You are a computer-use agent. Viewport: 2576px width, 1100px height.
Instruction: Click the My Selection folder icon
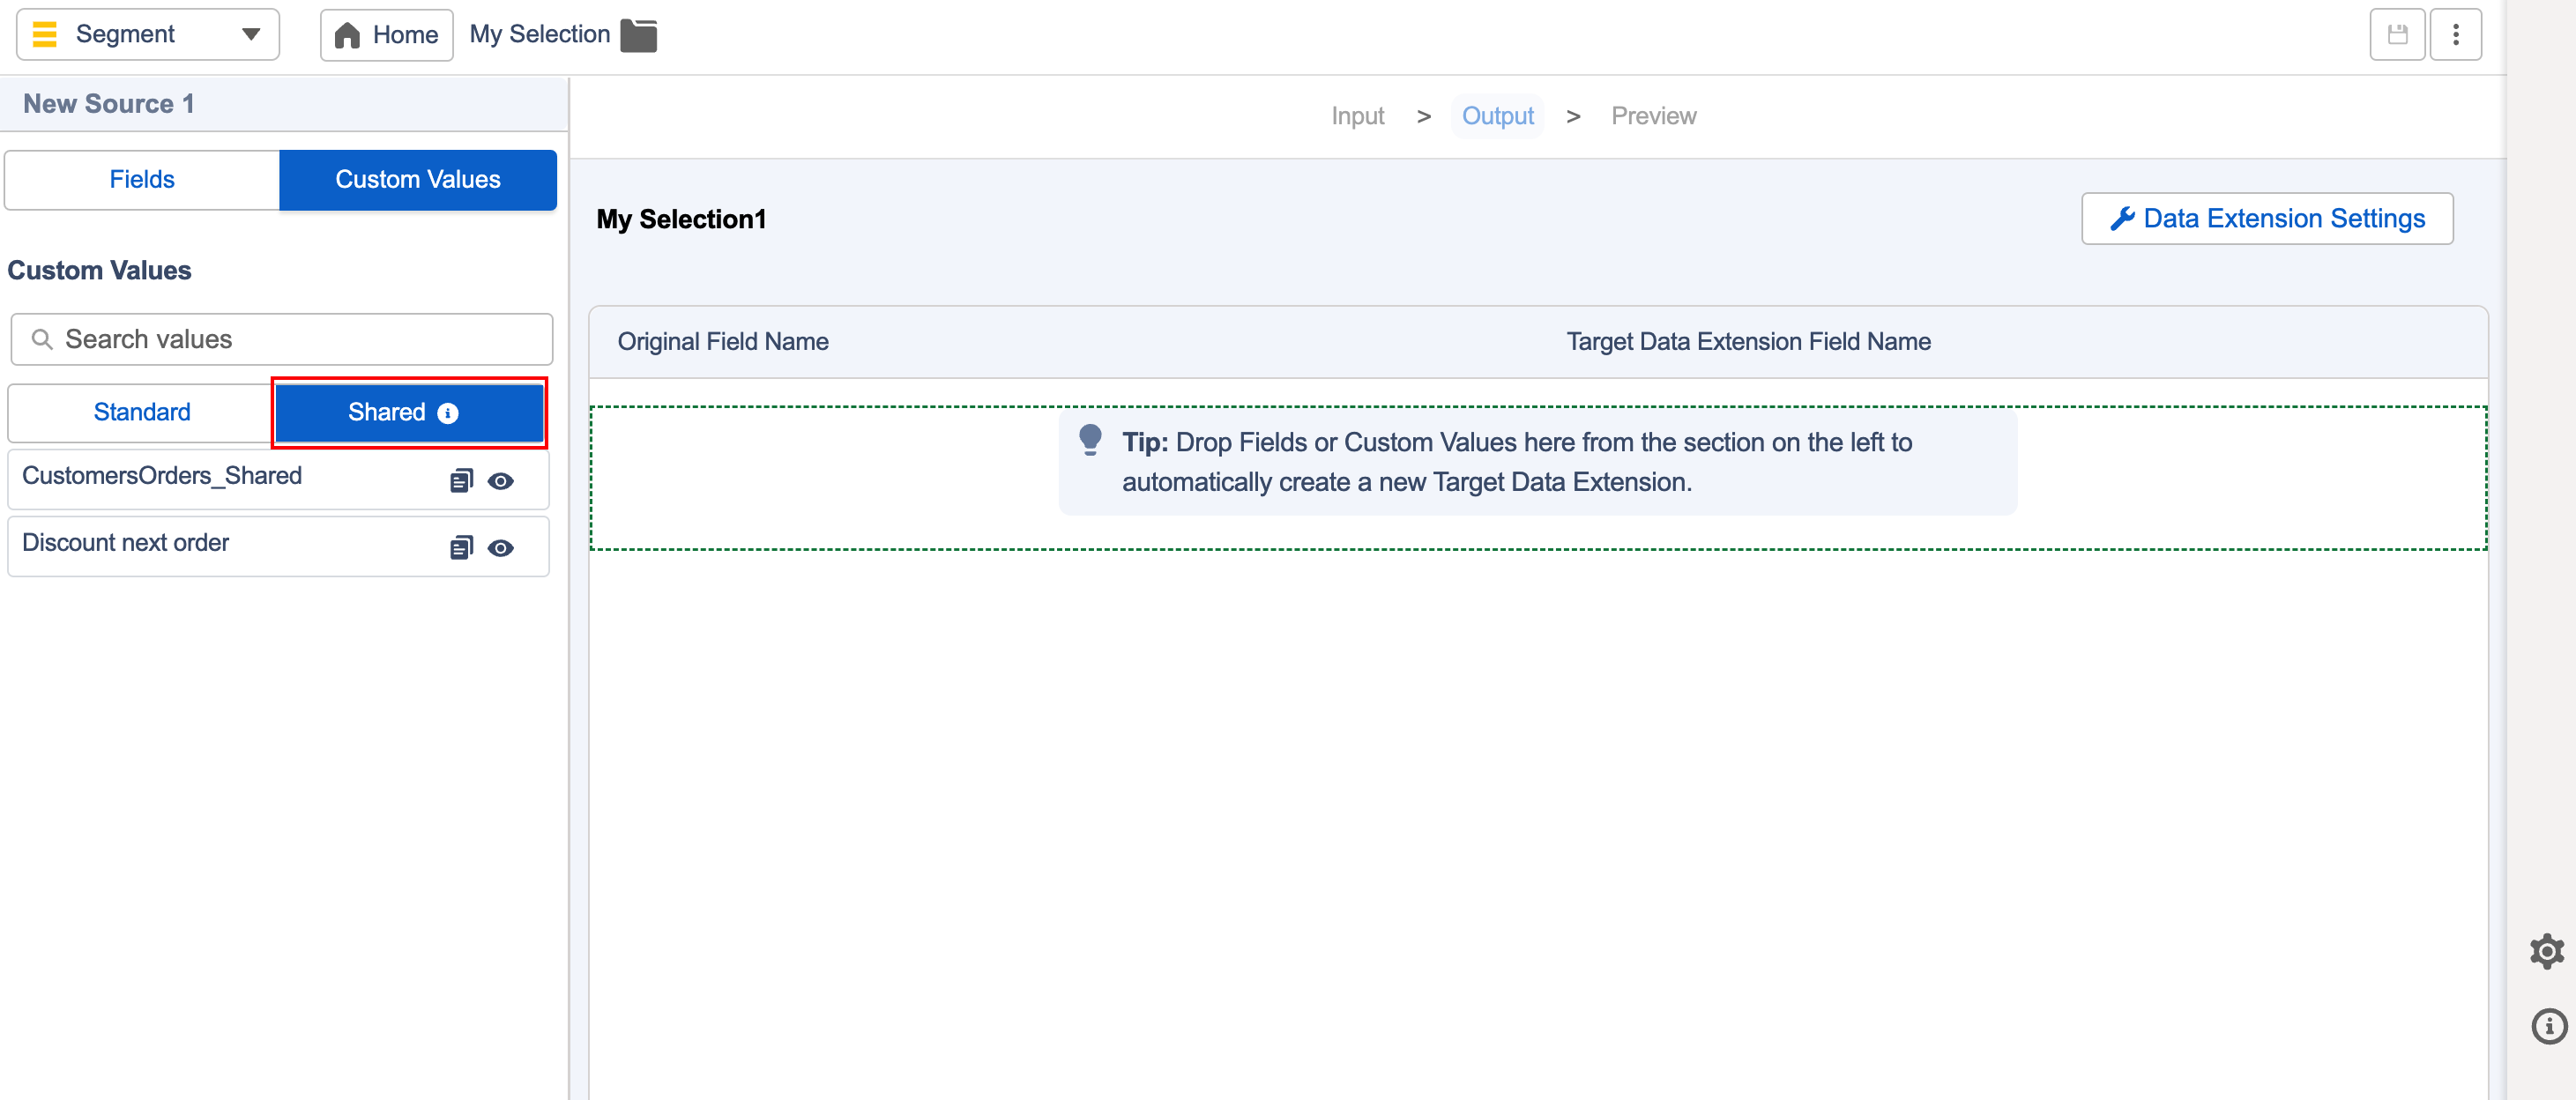pyautogui.click(x=638, y=35)
